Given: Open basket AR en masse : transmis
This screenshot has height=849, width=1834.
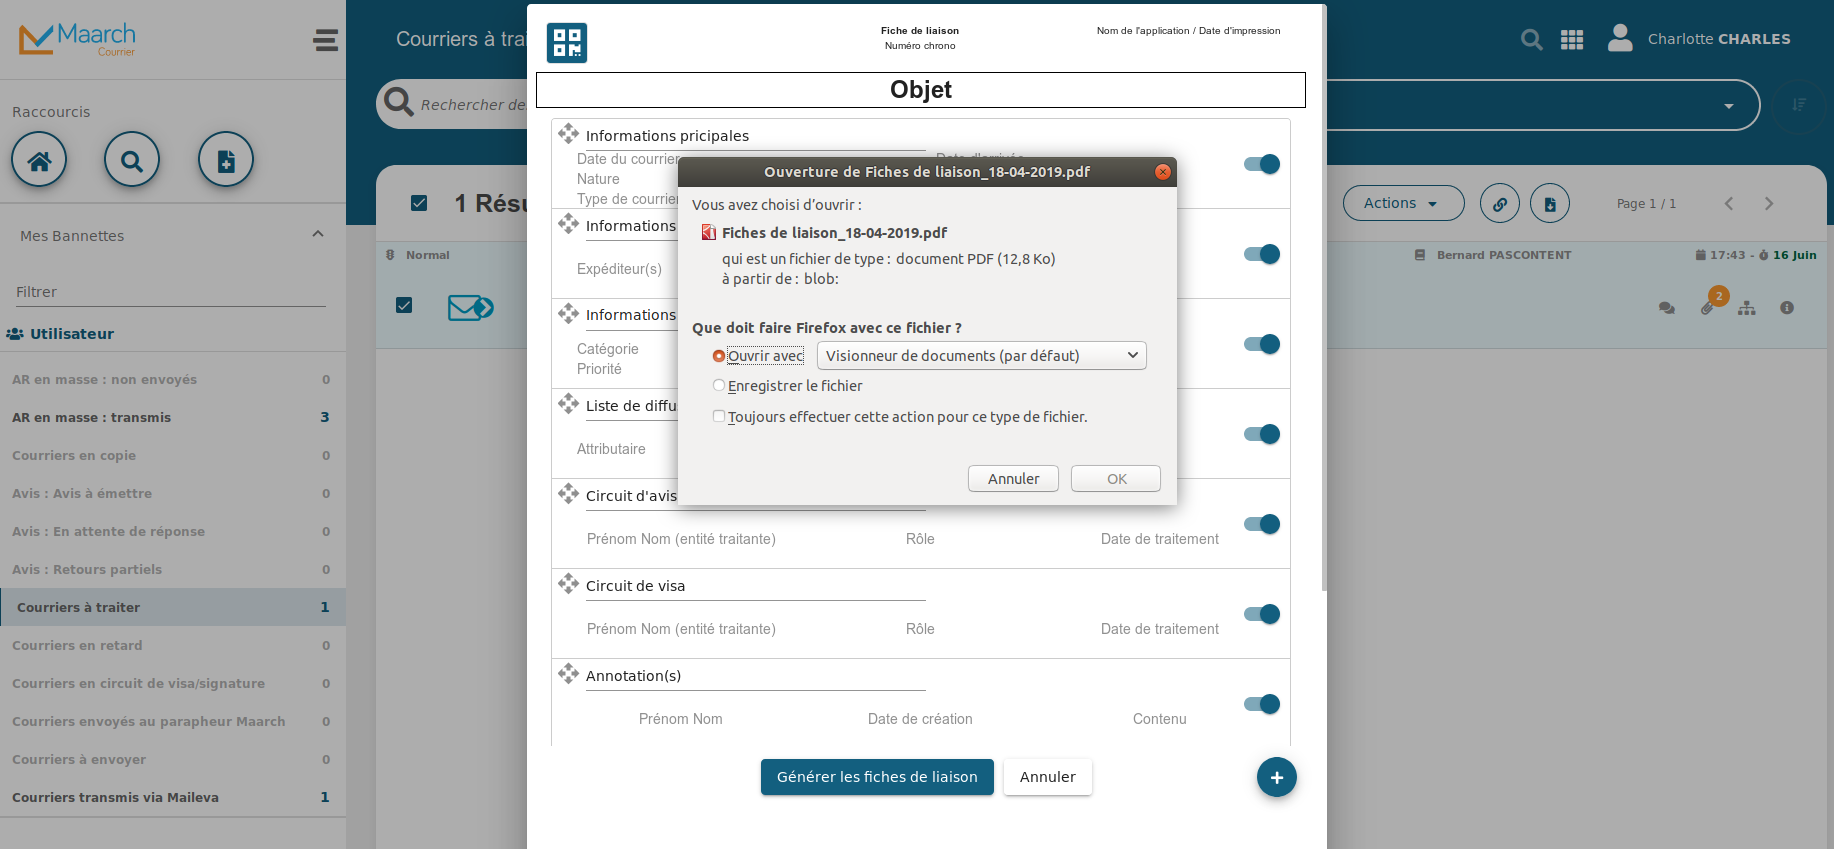Looking at the screenshot, I should [173, 418].
